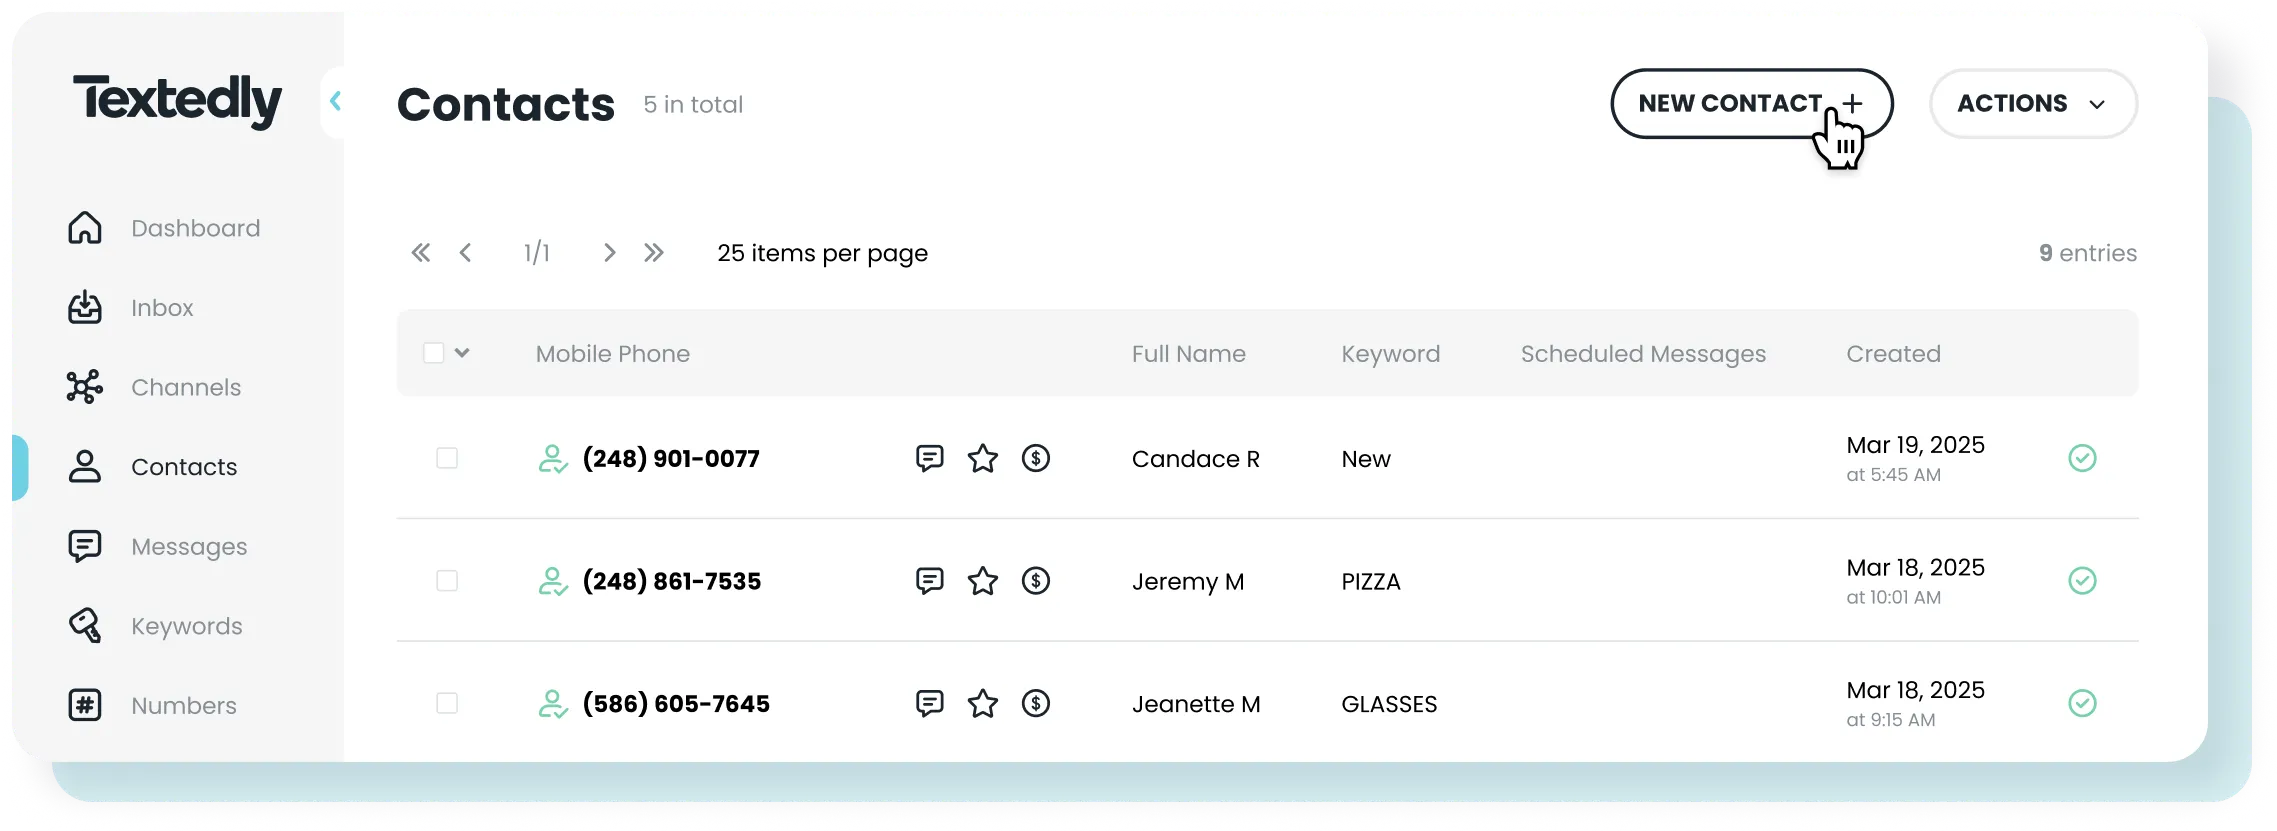Sort by Scheduled Messages column header

tap(1644, 354)
